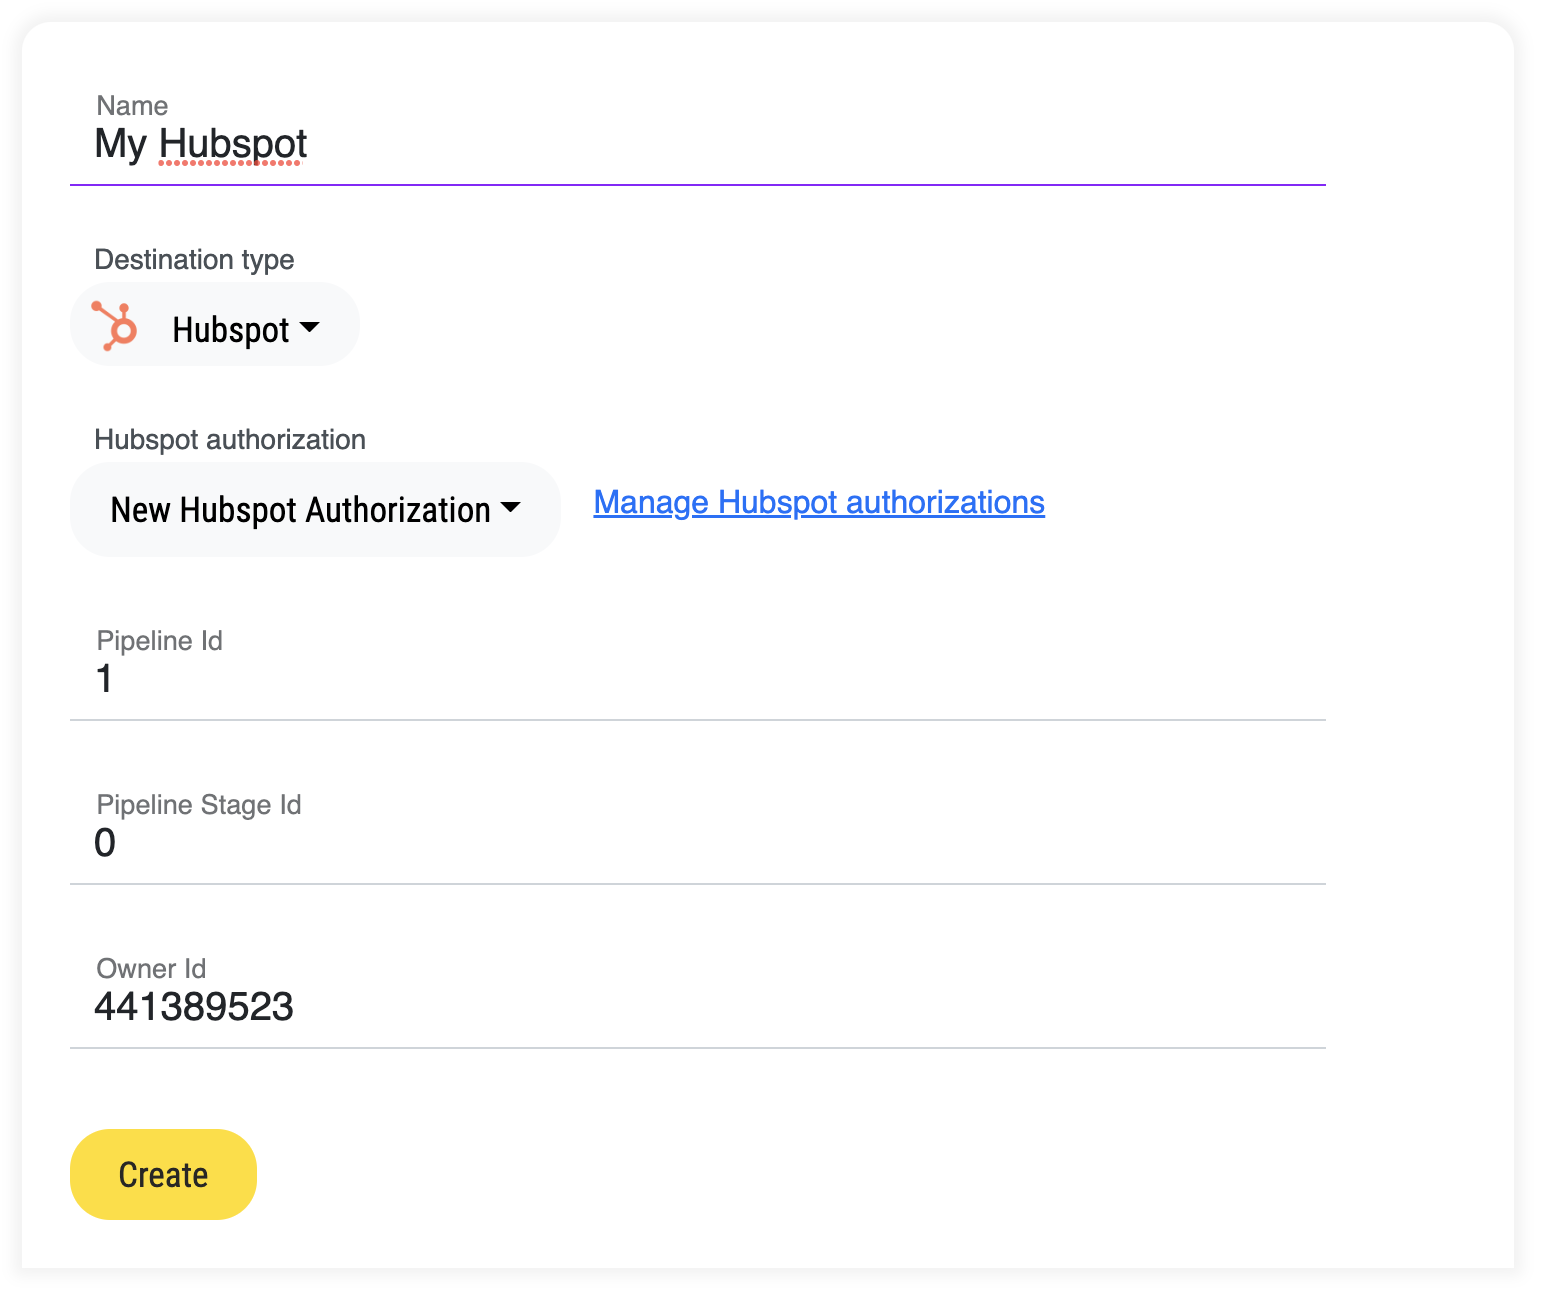The image size is (1542, 1292).
Task: Click the Pipeline Stage Id value 0
Action: (105, 844)
